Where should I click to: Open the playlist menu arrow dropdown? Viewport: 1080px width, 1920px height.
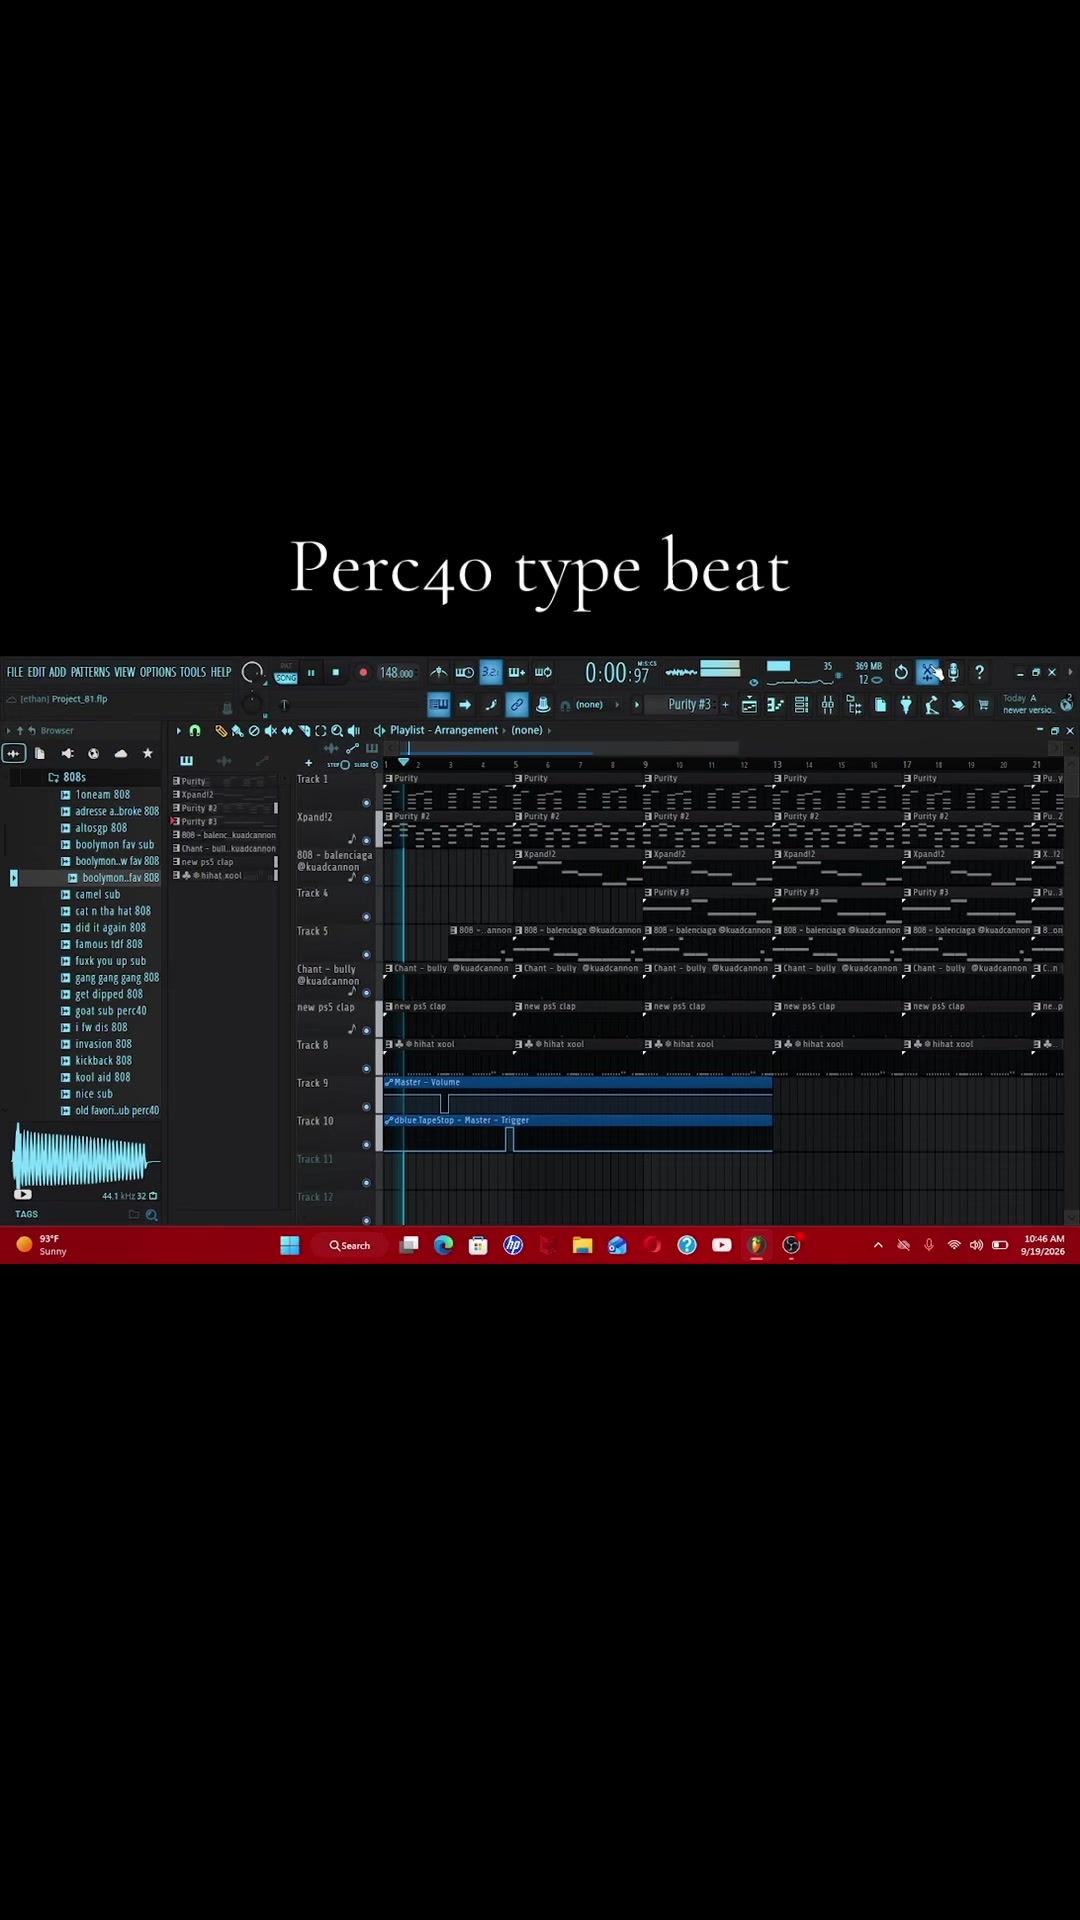pos(179,731)
